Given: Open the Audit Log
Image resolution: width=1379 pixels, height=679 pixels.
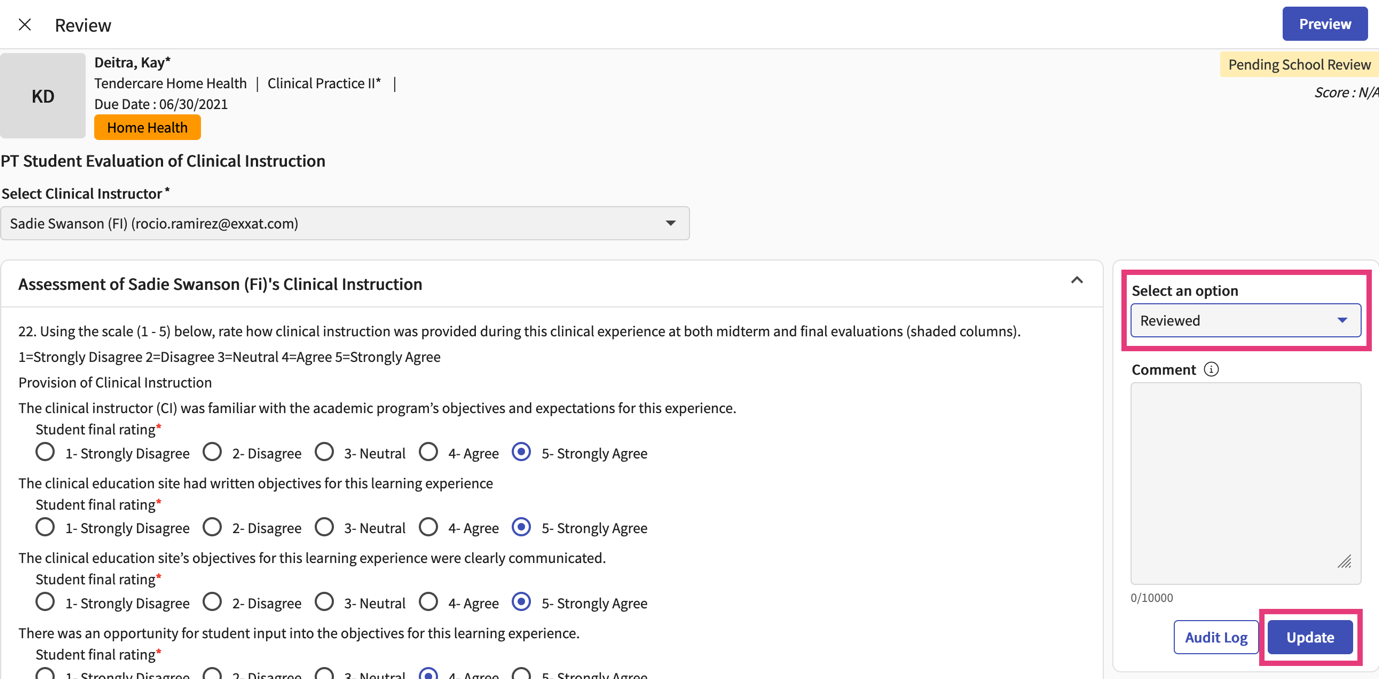Looking at the screenshot, I should pyautogui.click(x=1216, y=637).
